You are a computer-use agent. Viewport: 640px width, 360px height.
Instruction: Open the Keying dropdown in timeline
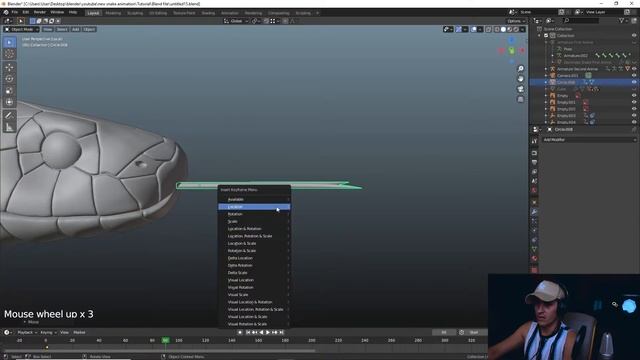[48, 332]
